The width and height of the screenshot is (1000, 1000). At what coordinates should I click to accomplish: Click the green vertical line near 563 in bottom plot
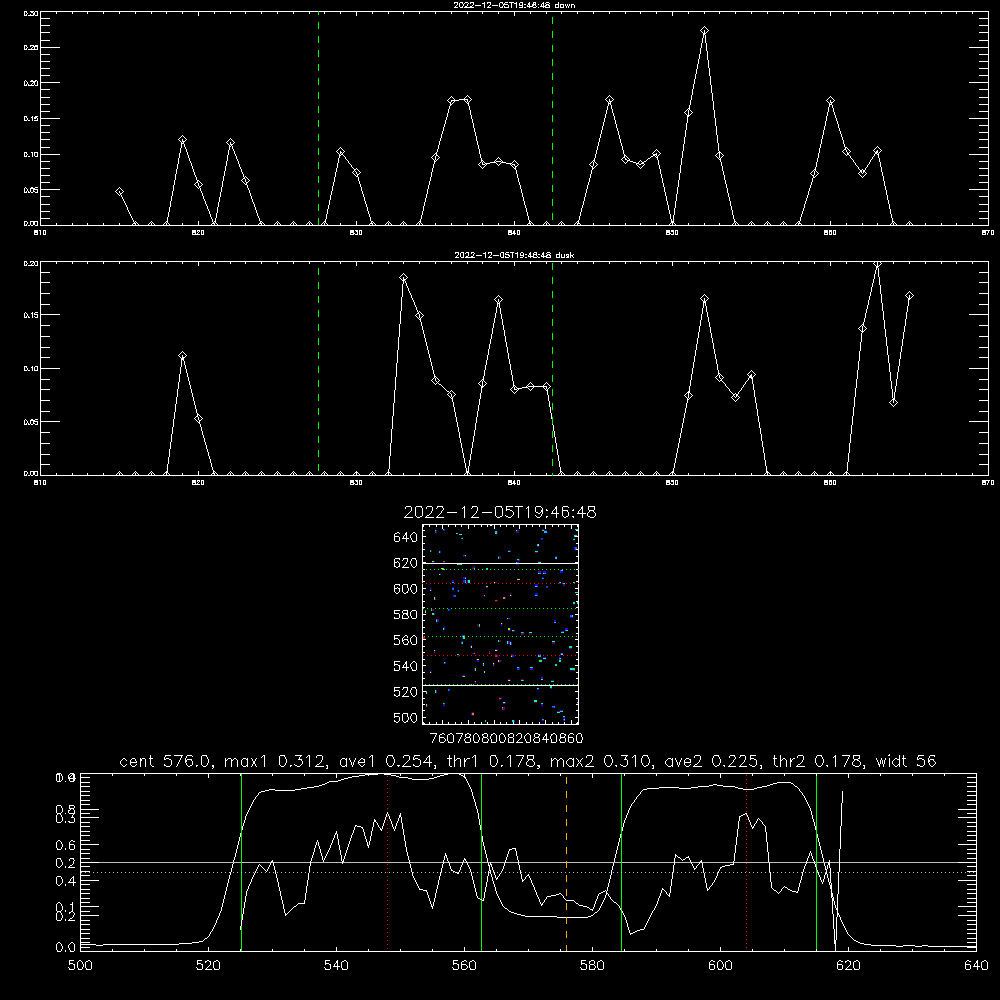pyautogui.click(x=482, y=862)
